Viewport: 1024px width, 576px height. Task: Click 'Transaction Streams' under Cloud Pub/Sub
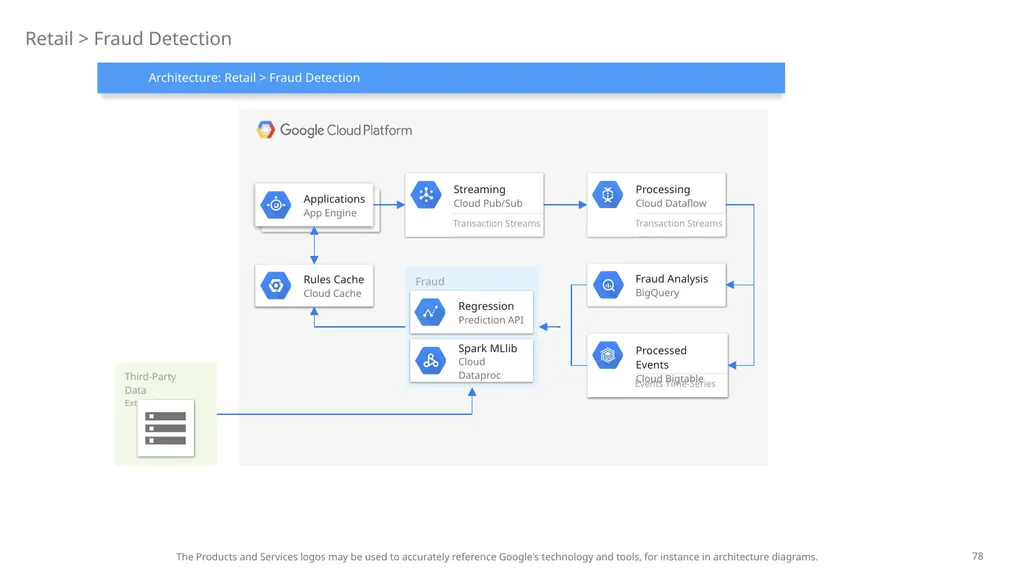[496, 223]
